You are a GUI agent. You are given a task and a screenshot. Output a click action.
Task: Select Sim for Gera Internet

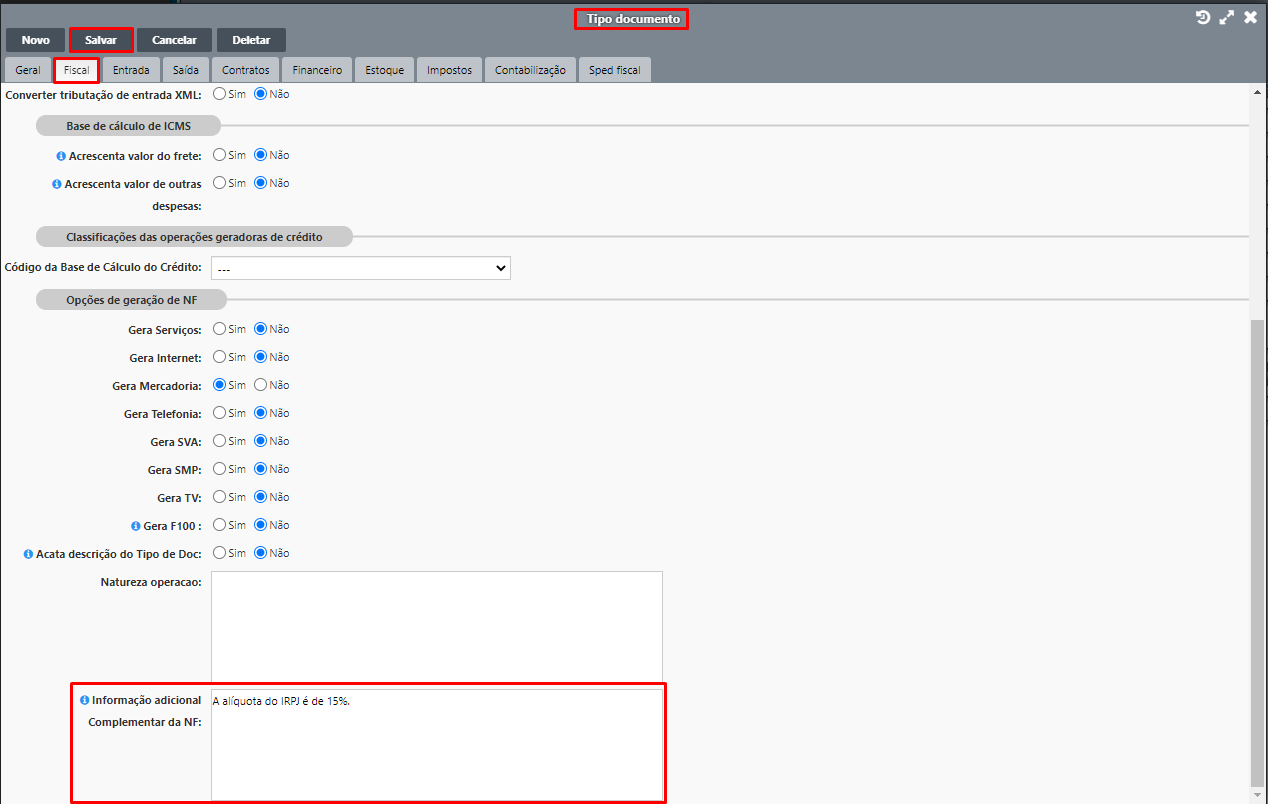(x=220, y=357)
